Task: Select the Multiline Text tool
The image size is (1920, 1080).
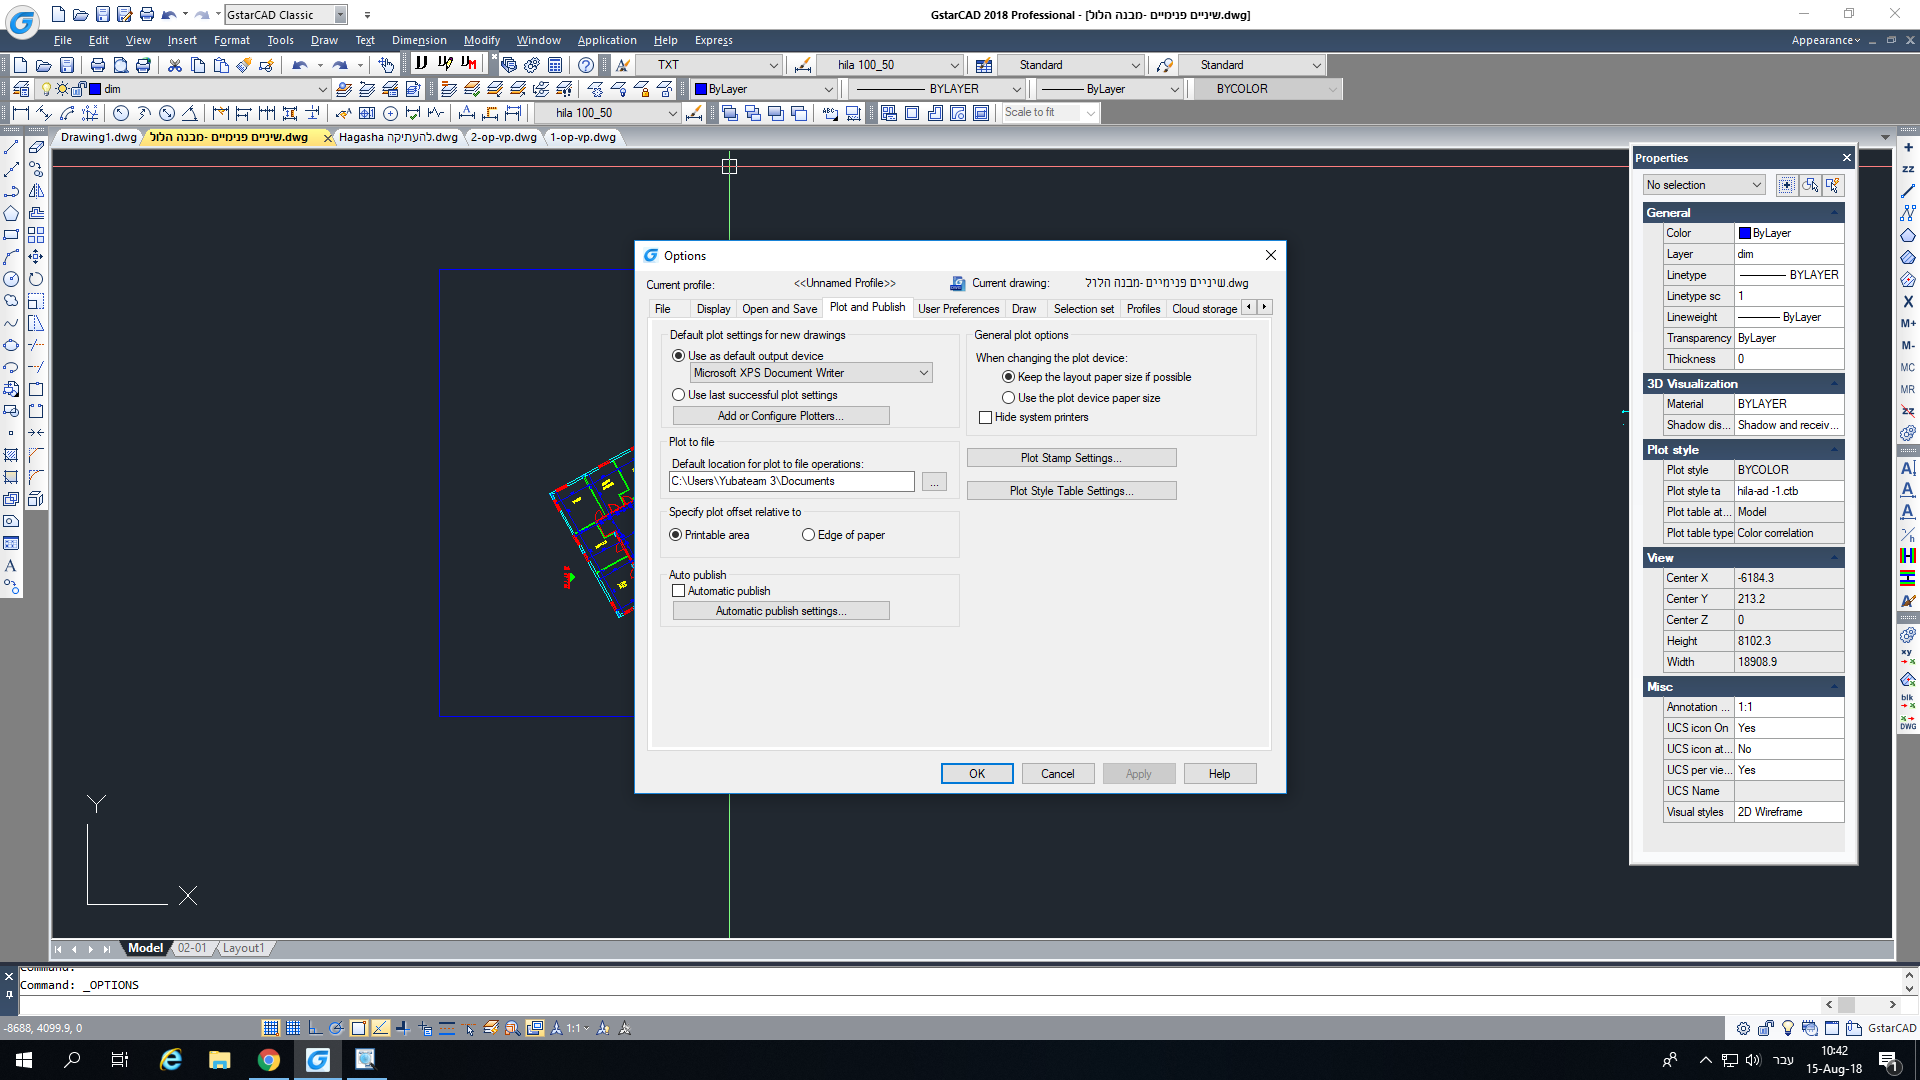Action: point(11,565)
